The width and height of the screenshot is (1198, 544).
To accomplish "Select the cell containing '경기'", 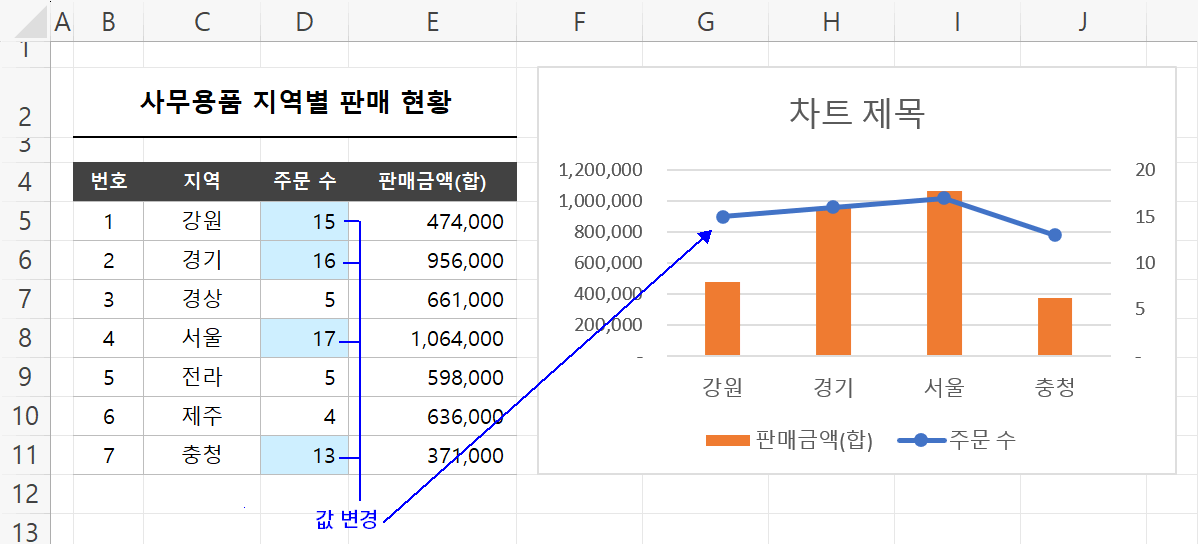I will pyautogui.click(x=202, y=261).
